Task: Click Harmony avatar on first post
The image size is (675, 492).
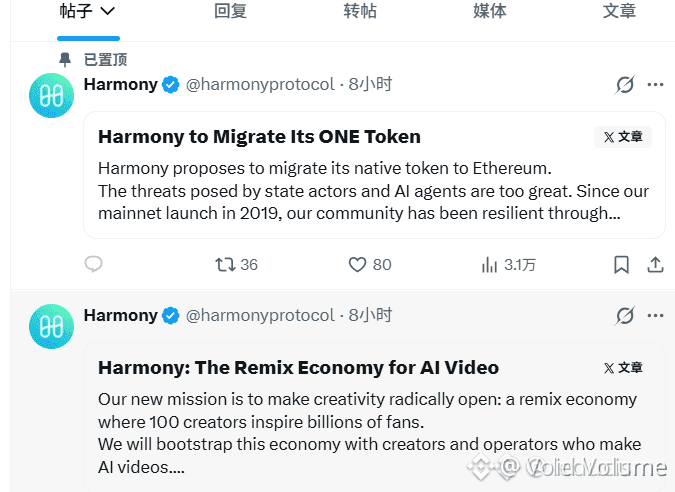Action: [x=51, y=95]
